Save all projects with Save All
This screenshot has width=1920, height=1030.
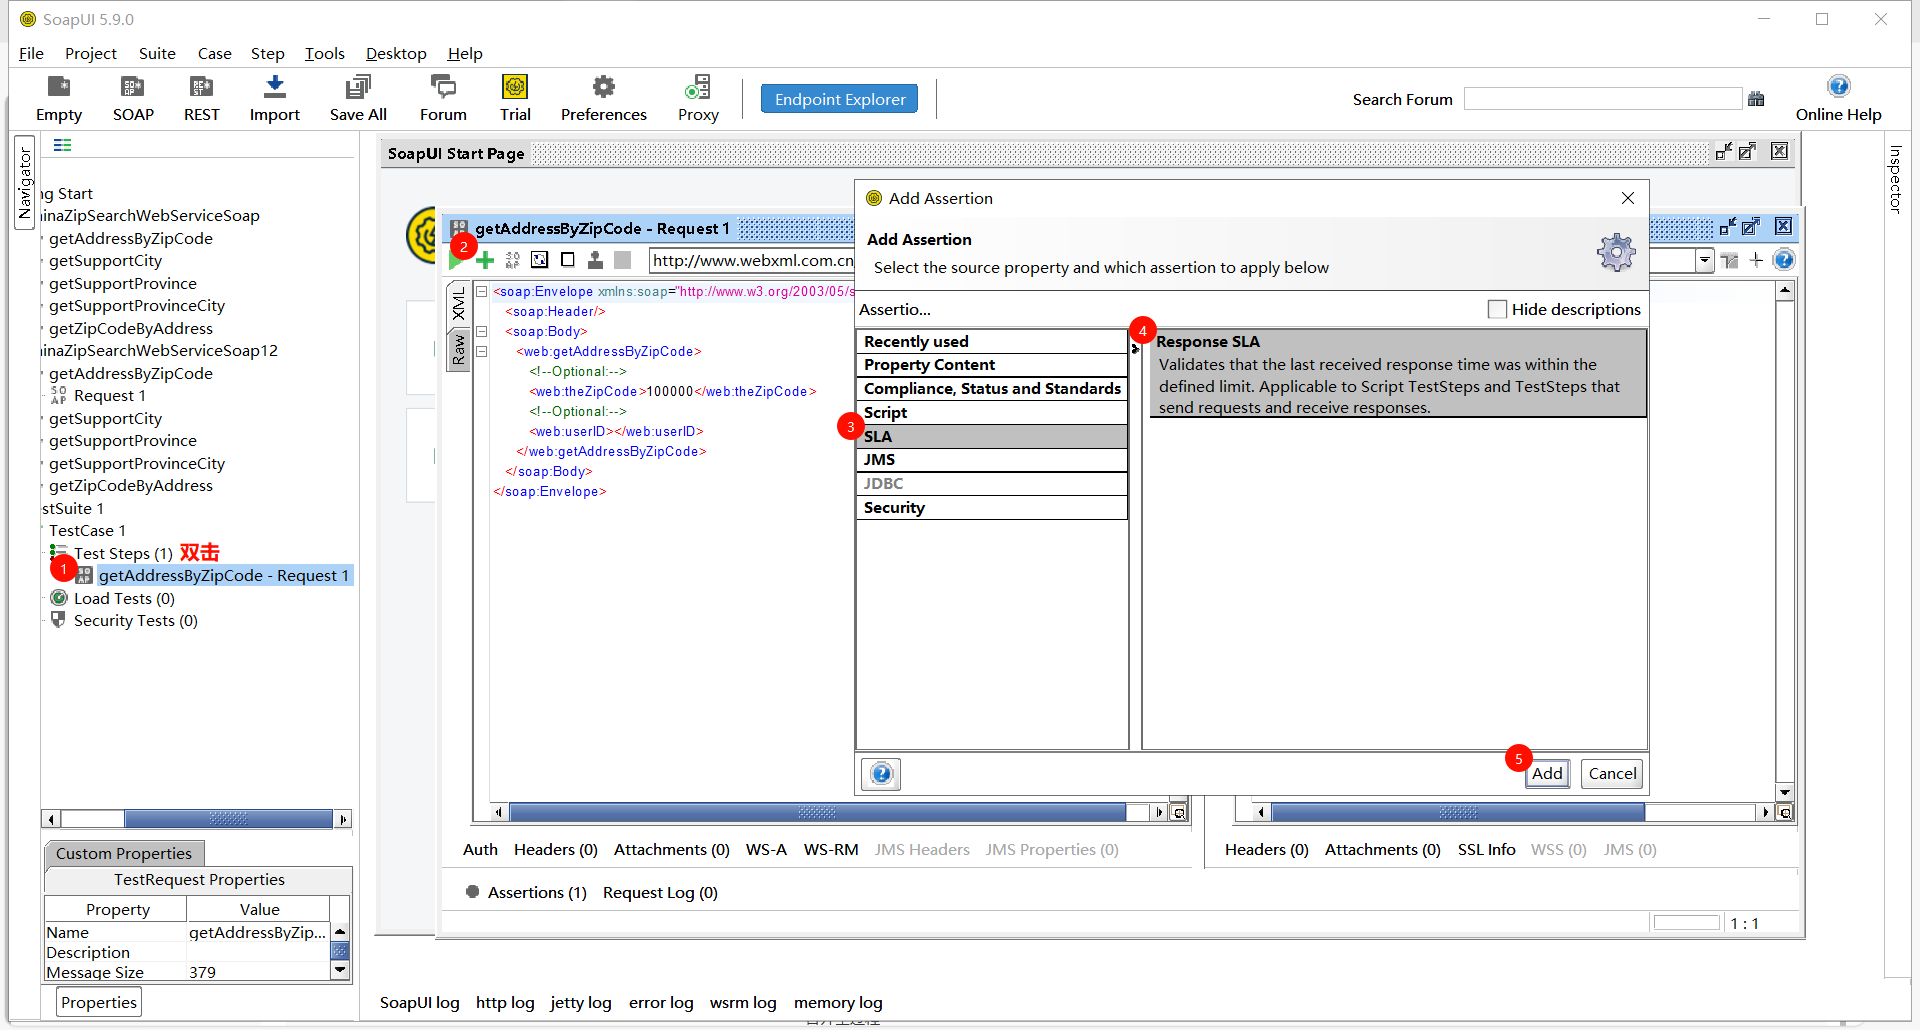tap(358, 98)
